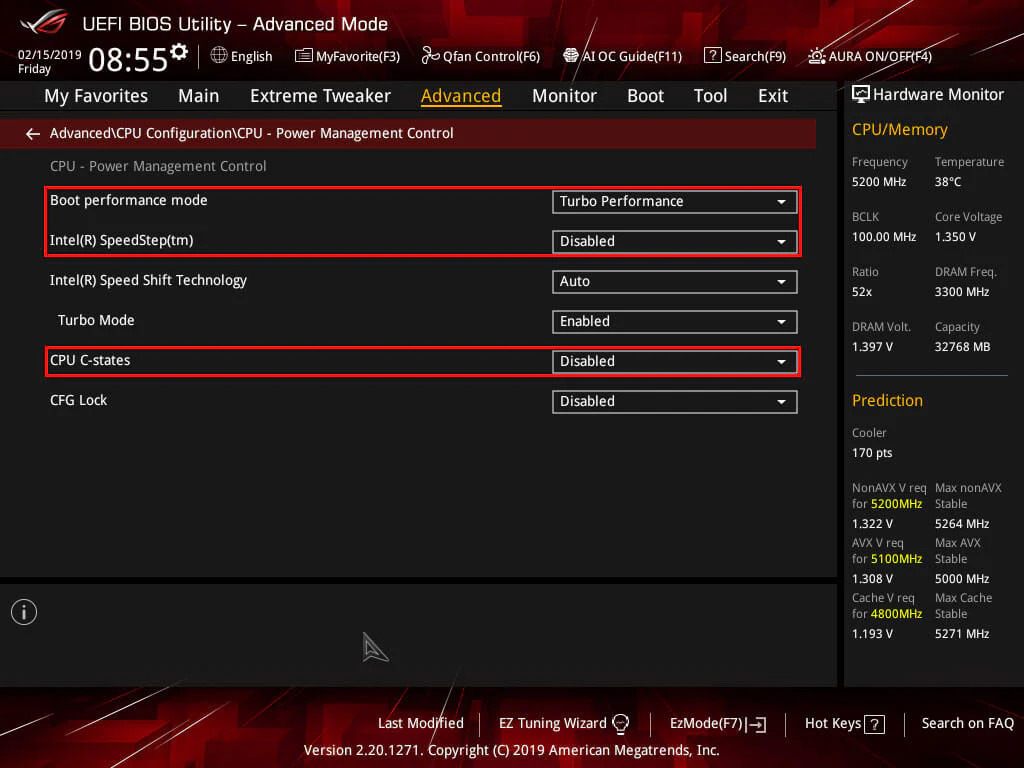
Task: Click the globe icon for English language
Action: coord(219,56)
